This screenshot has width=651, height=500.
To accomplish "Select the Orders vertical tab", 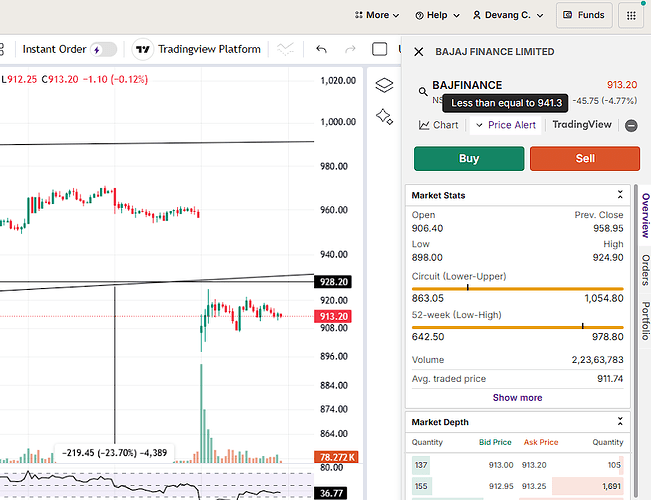I will [645, 270].
